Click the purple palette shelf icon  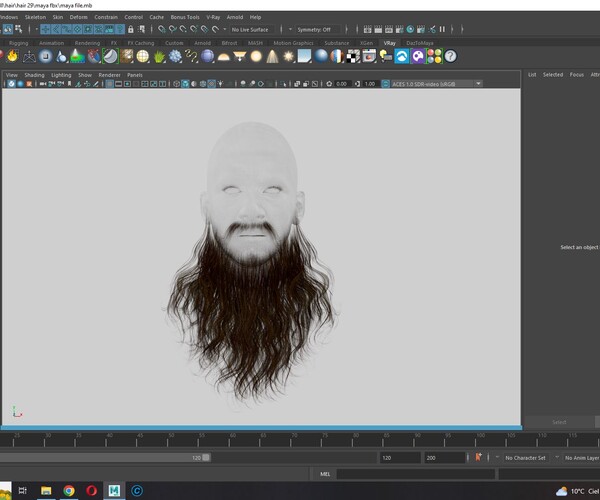coord(418,56)
